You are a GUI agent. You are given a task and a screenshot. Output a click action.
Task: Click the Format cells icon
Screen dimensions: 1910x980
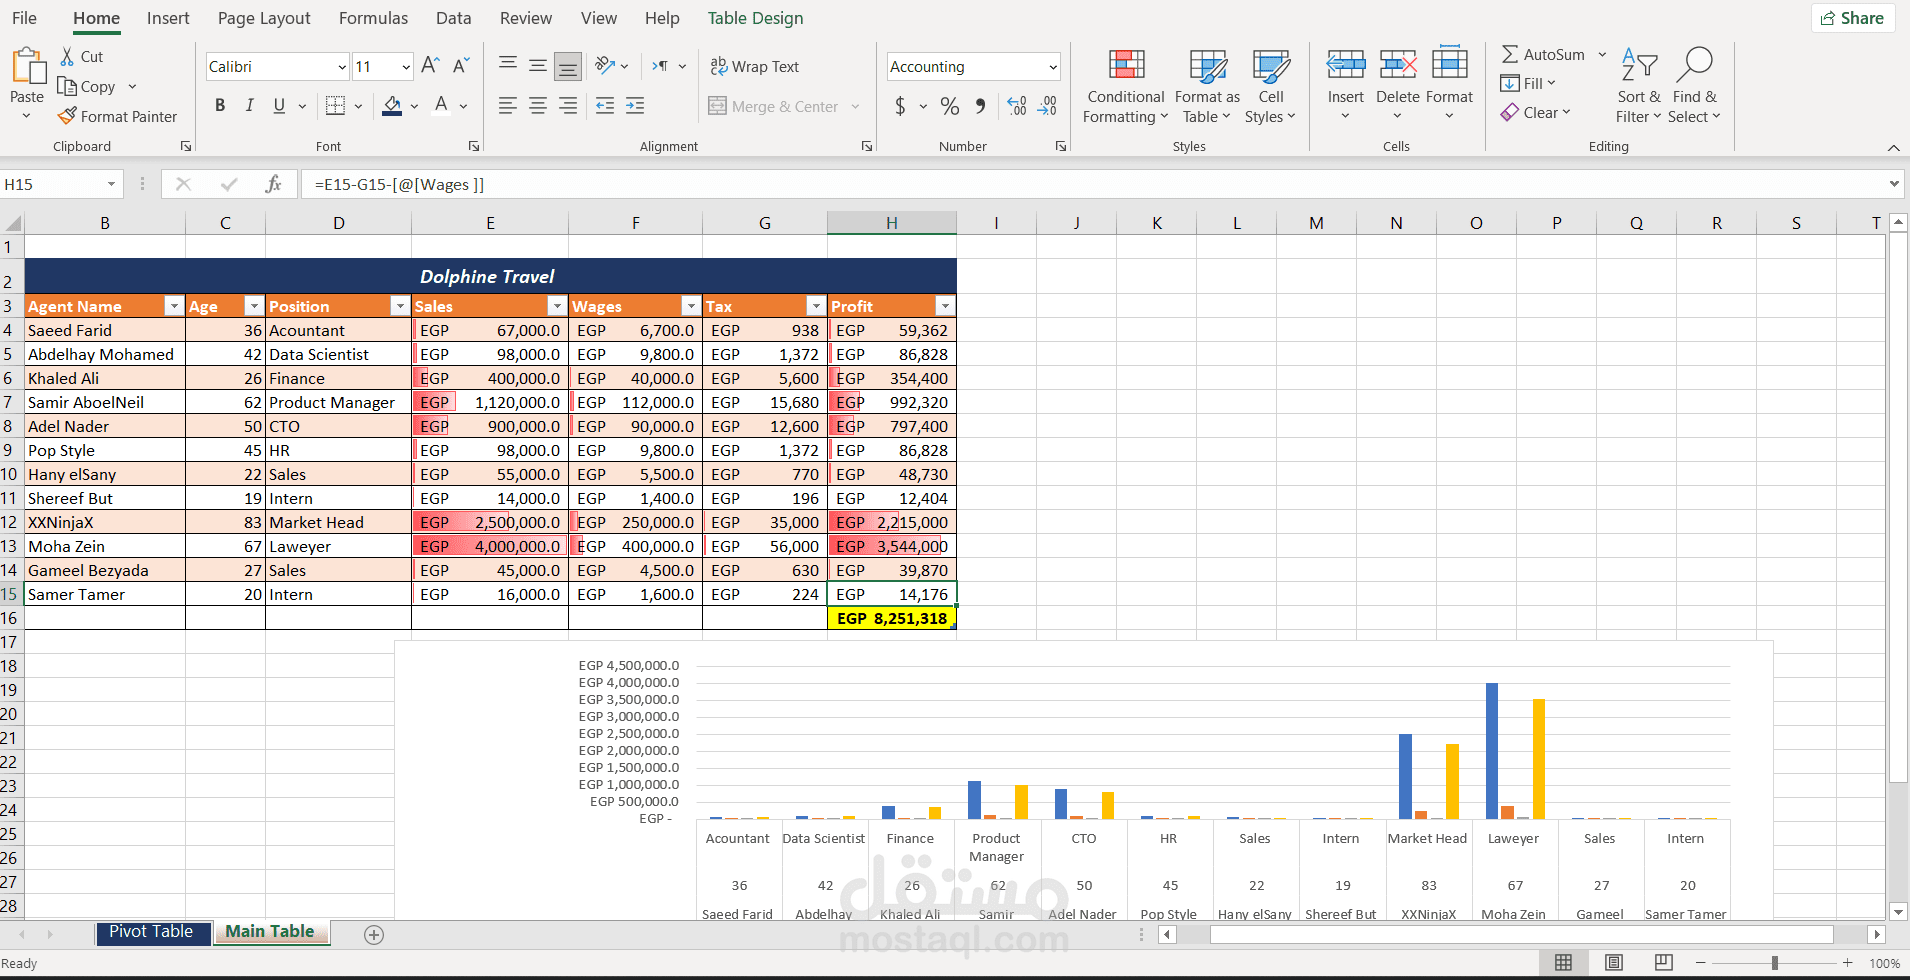(x=1450, y=62)
